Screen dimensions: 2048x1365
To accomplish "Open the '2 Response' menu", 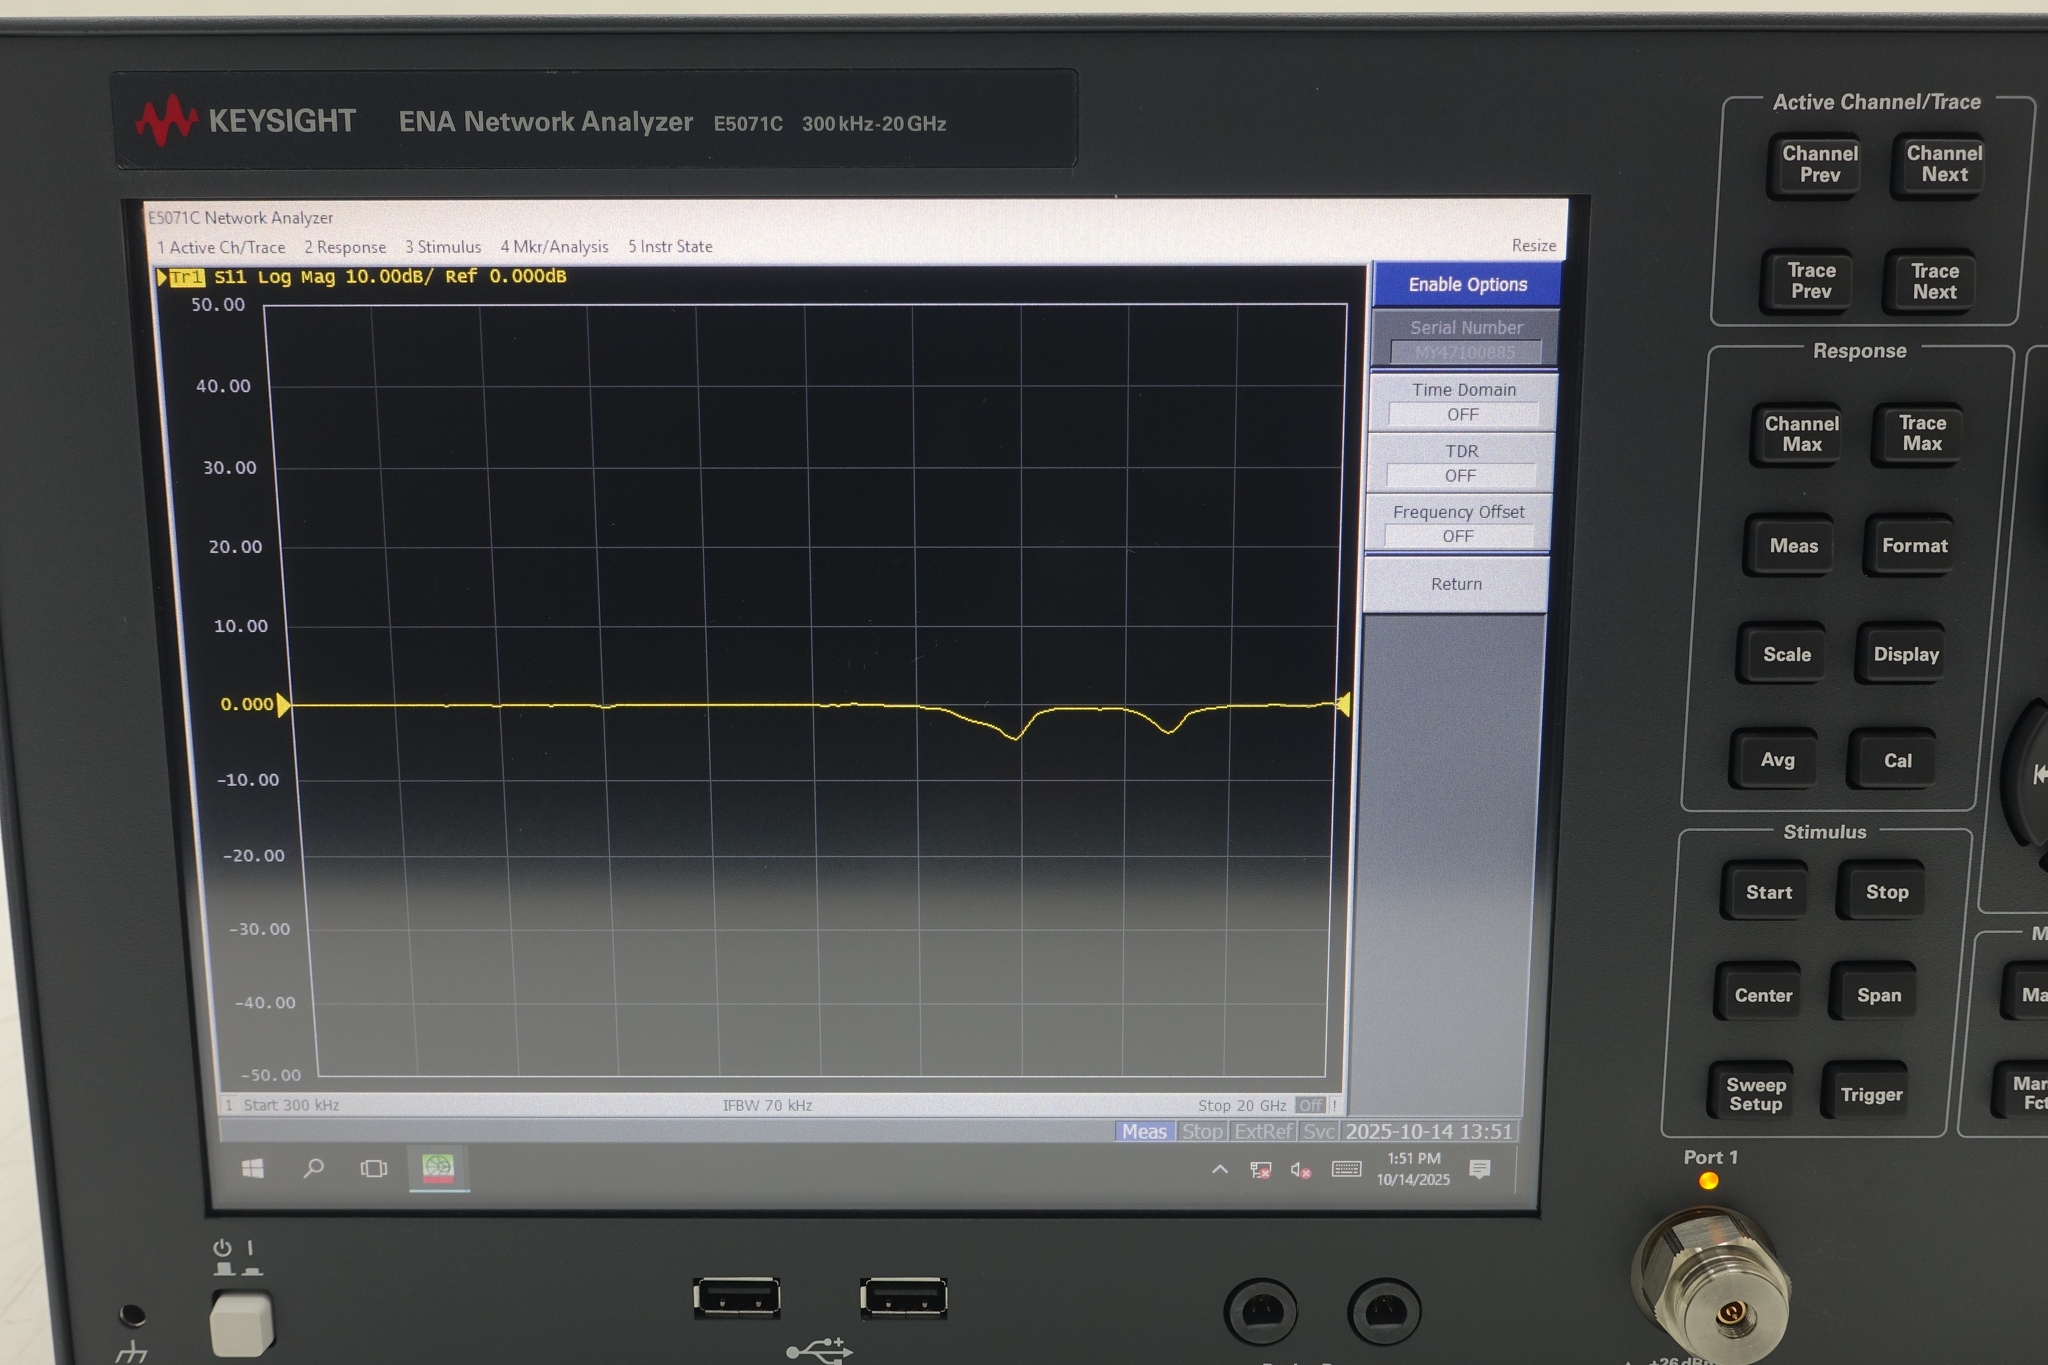I will pos(345,246).
